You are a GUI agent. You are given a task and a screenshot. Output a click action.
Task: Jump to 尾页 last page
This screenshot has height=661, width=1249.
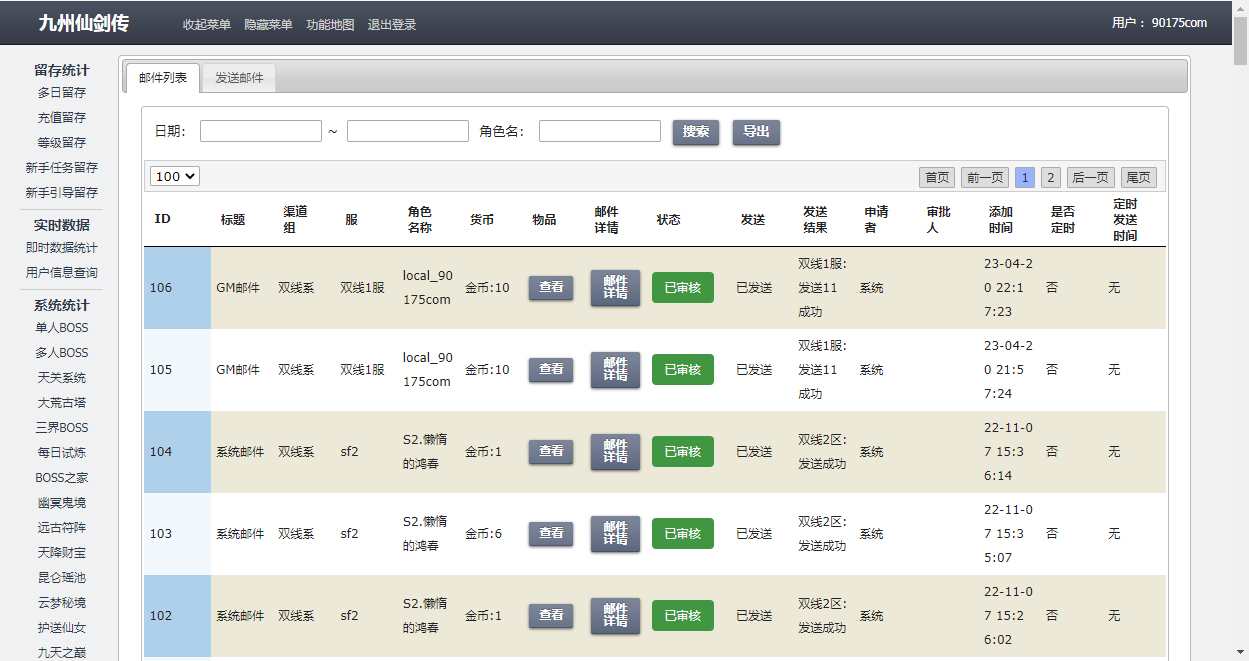click(x=1138, y=177)
